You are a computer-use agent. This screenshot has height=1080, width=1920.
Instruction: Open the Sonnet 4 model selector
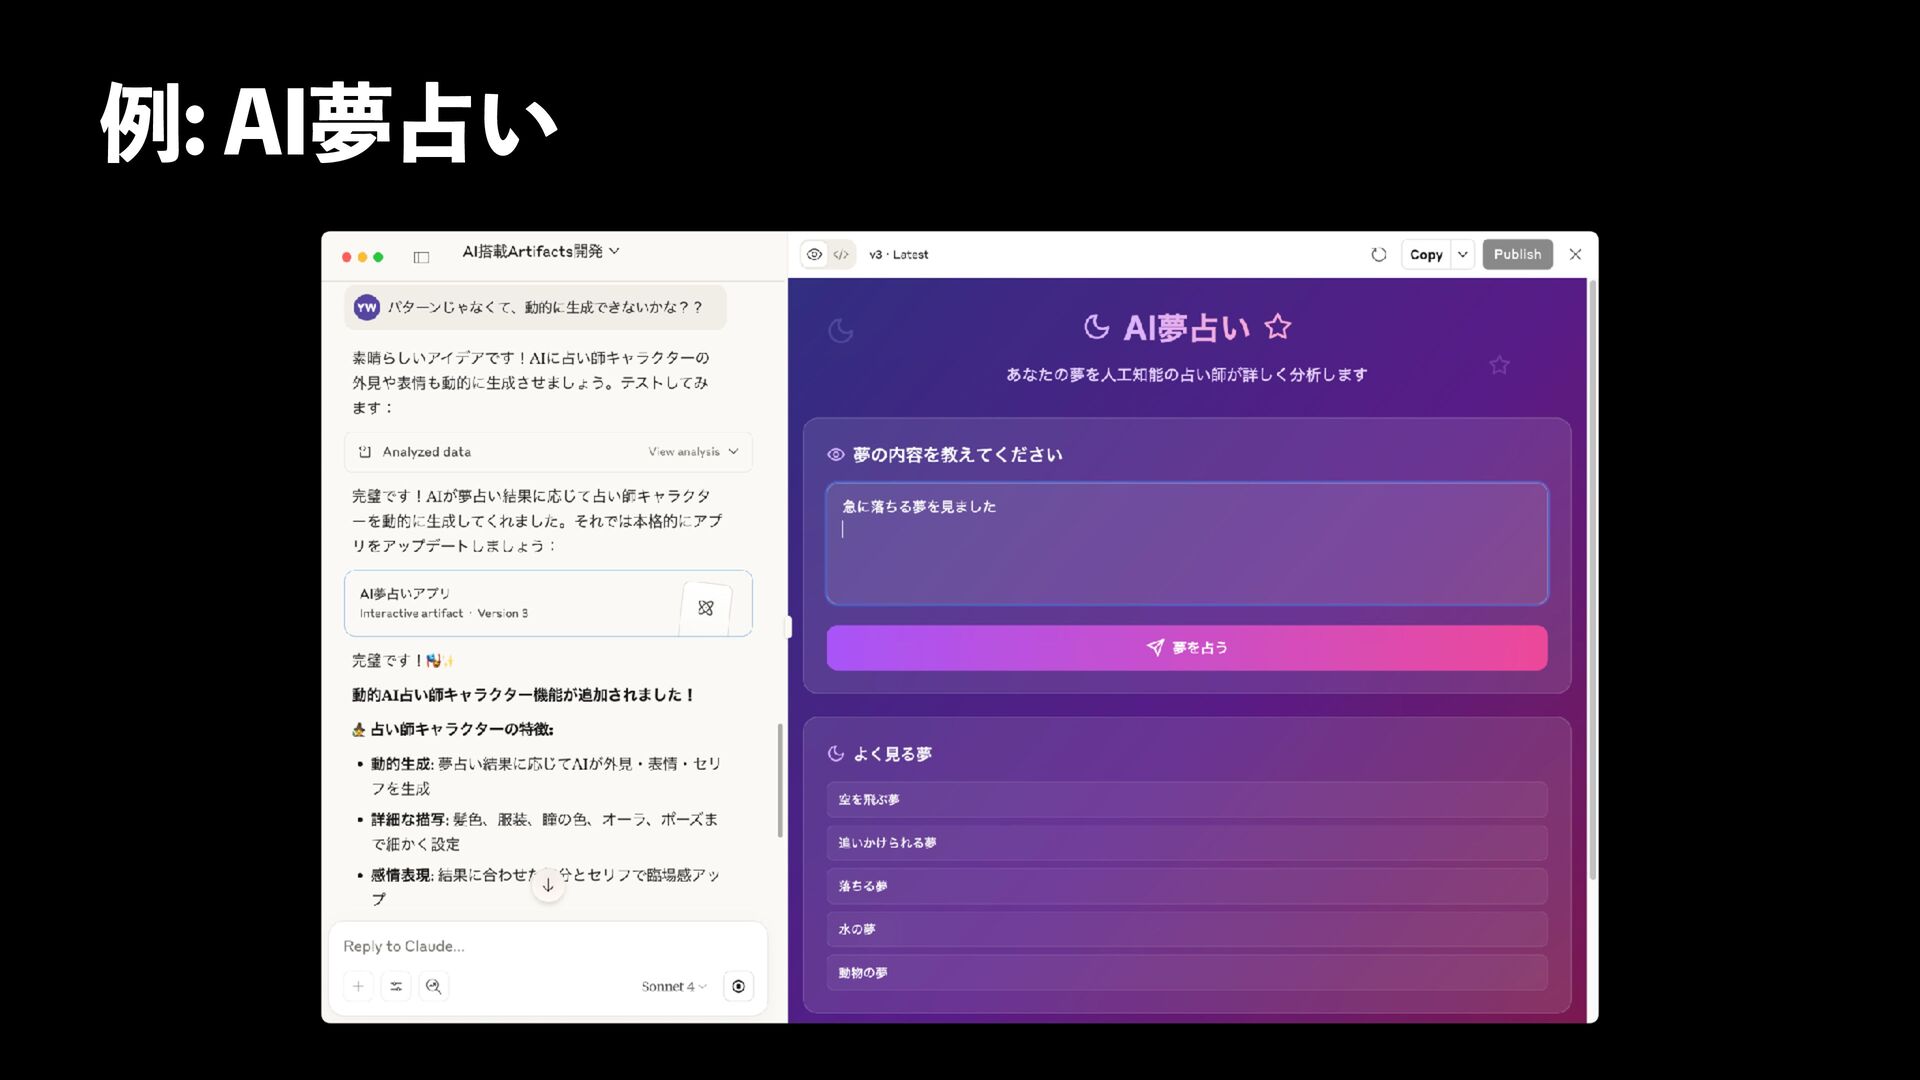point(674,986)
